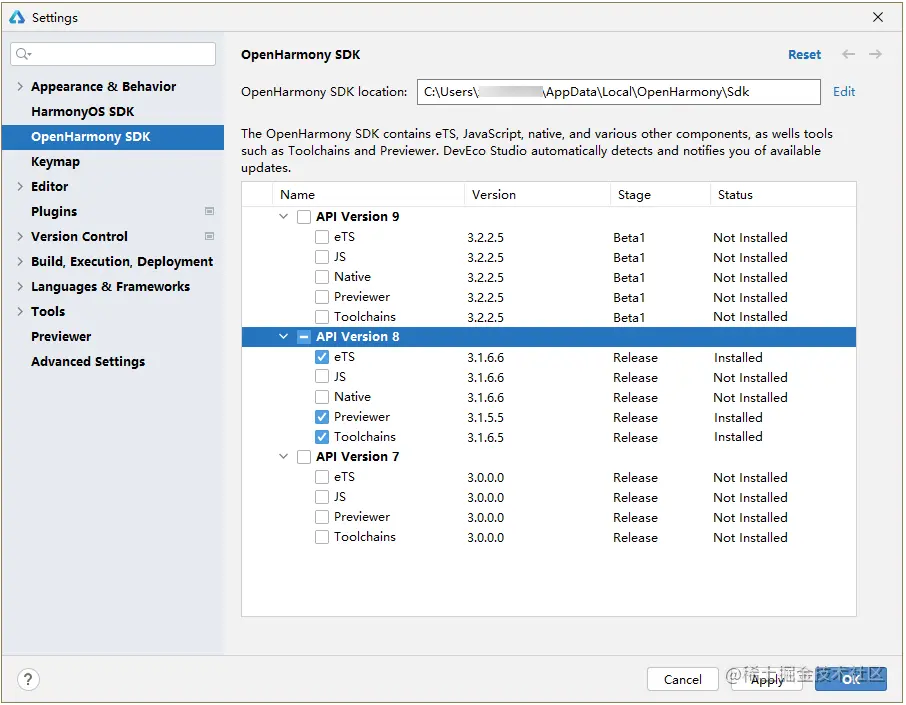This screenshot has height=705, width=906.
Task: Go forward with the right arrow icon
Action: pyautogui.click(x=875, y=54)
